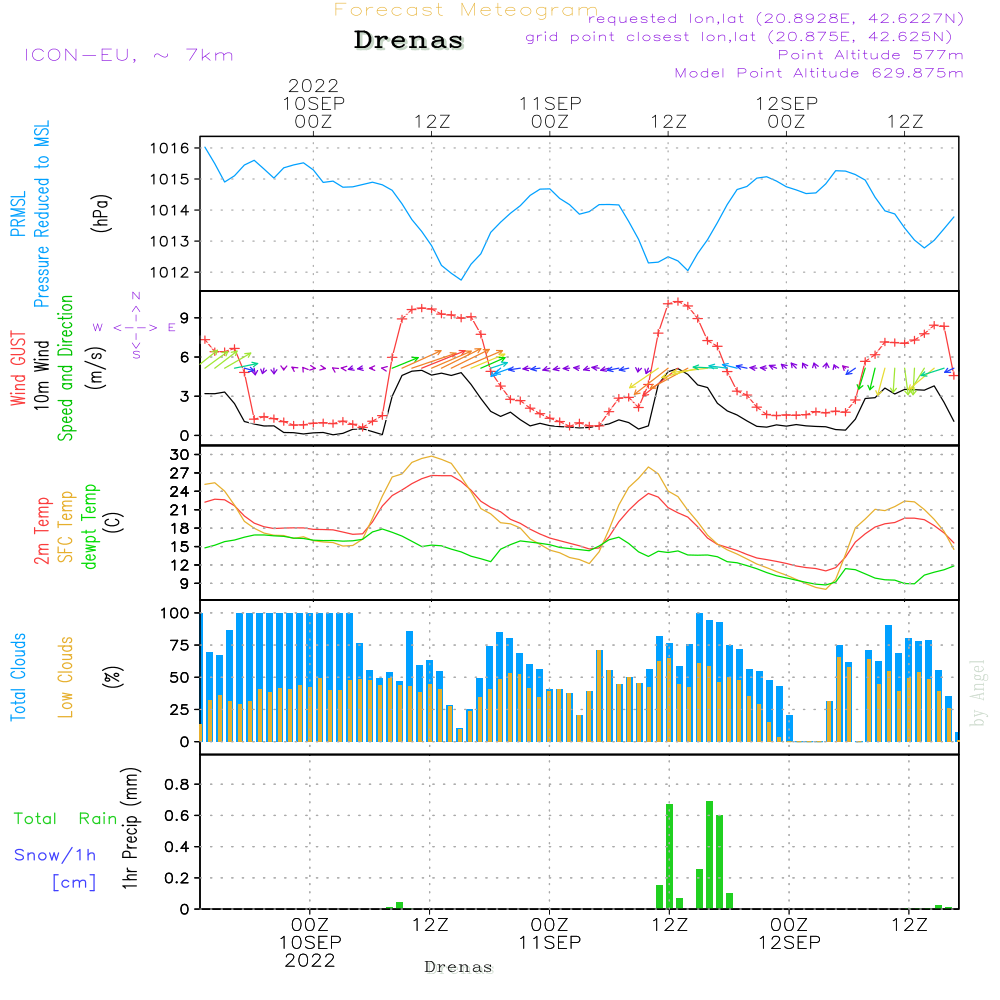Click the 2022 year label on bottom axis
Image resolution: width=1000 pixels, height=1000 pixels.
(310, 960)
